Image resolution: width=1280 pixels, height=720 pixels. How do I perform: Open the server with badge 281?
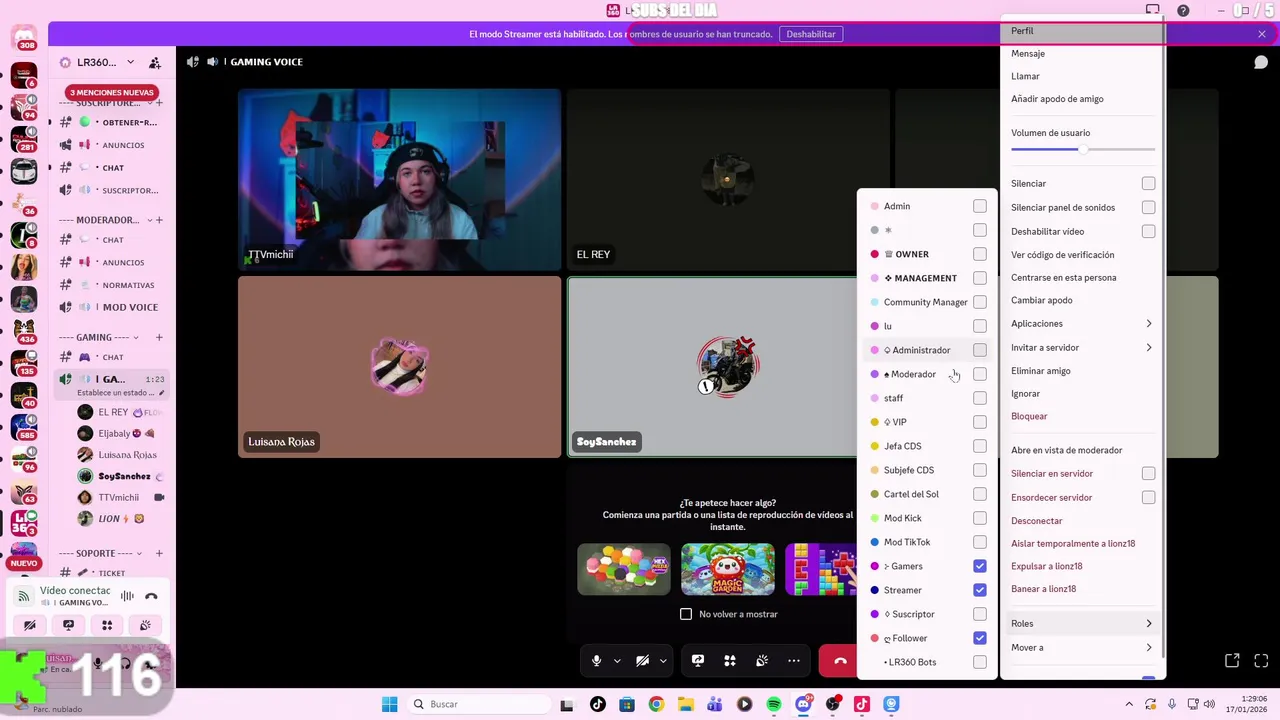click(24, 137)
